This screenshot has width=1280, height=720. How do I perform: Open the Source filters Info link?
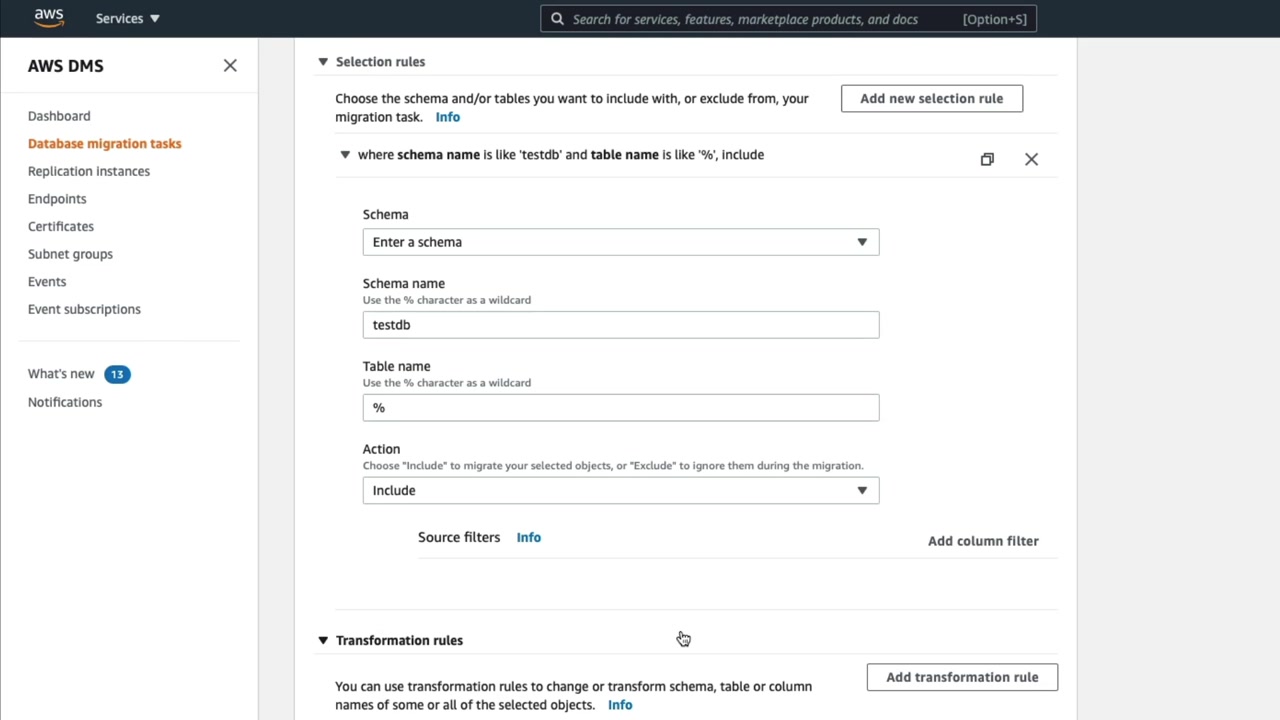528,538
